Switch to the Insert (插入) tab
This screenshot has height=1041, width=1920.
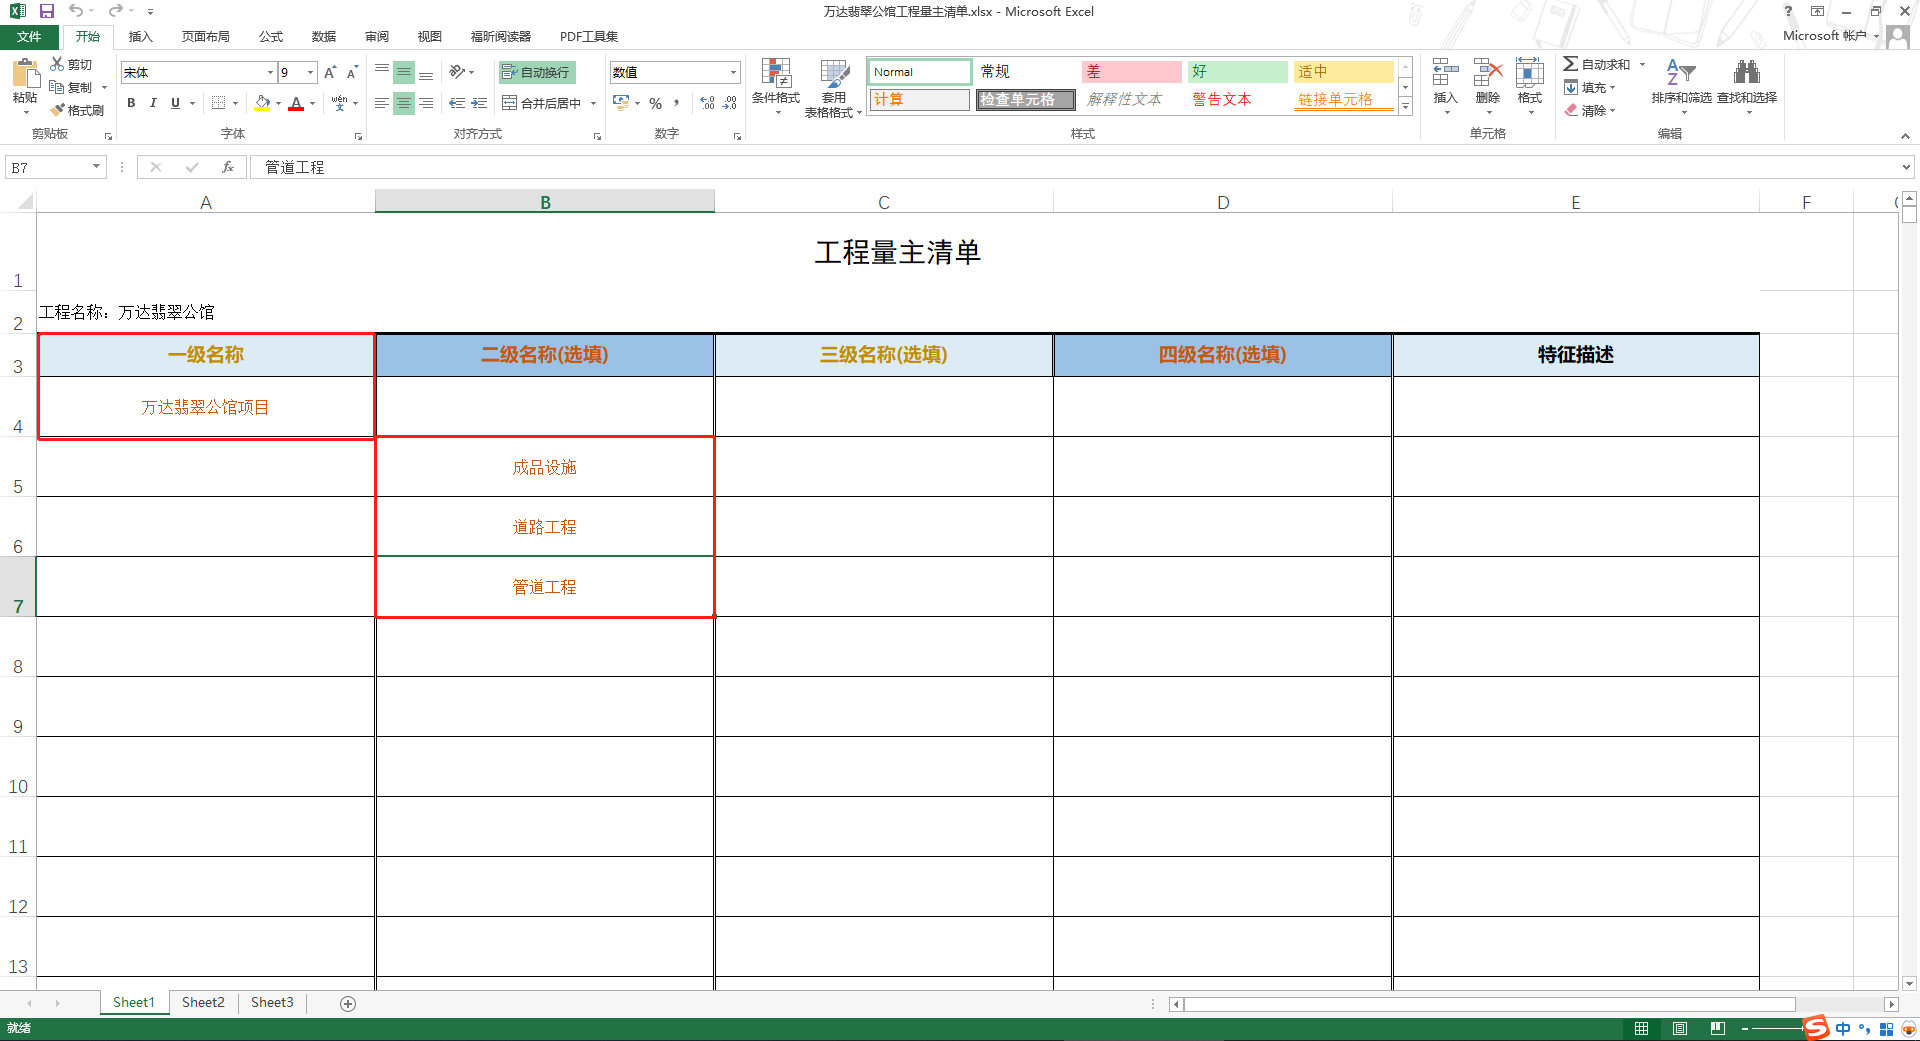tap(141, 37)
